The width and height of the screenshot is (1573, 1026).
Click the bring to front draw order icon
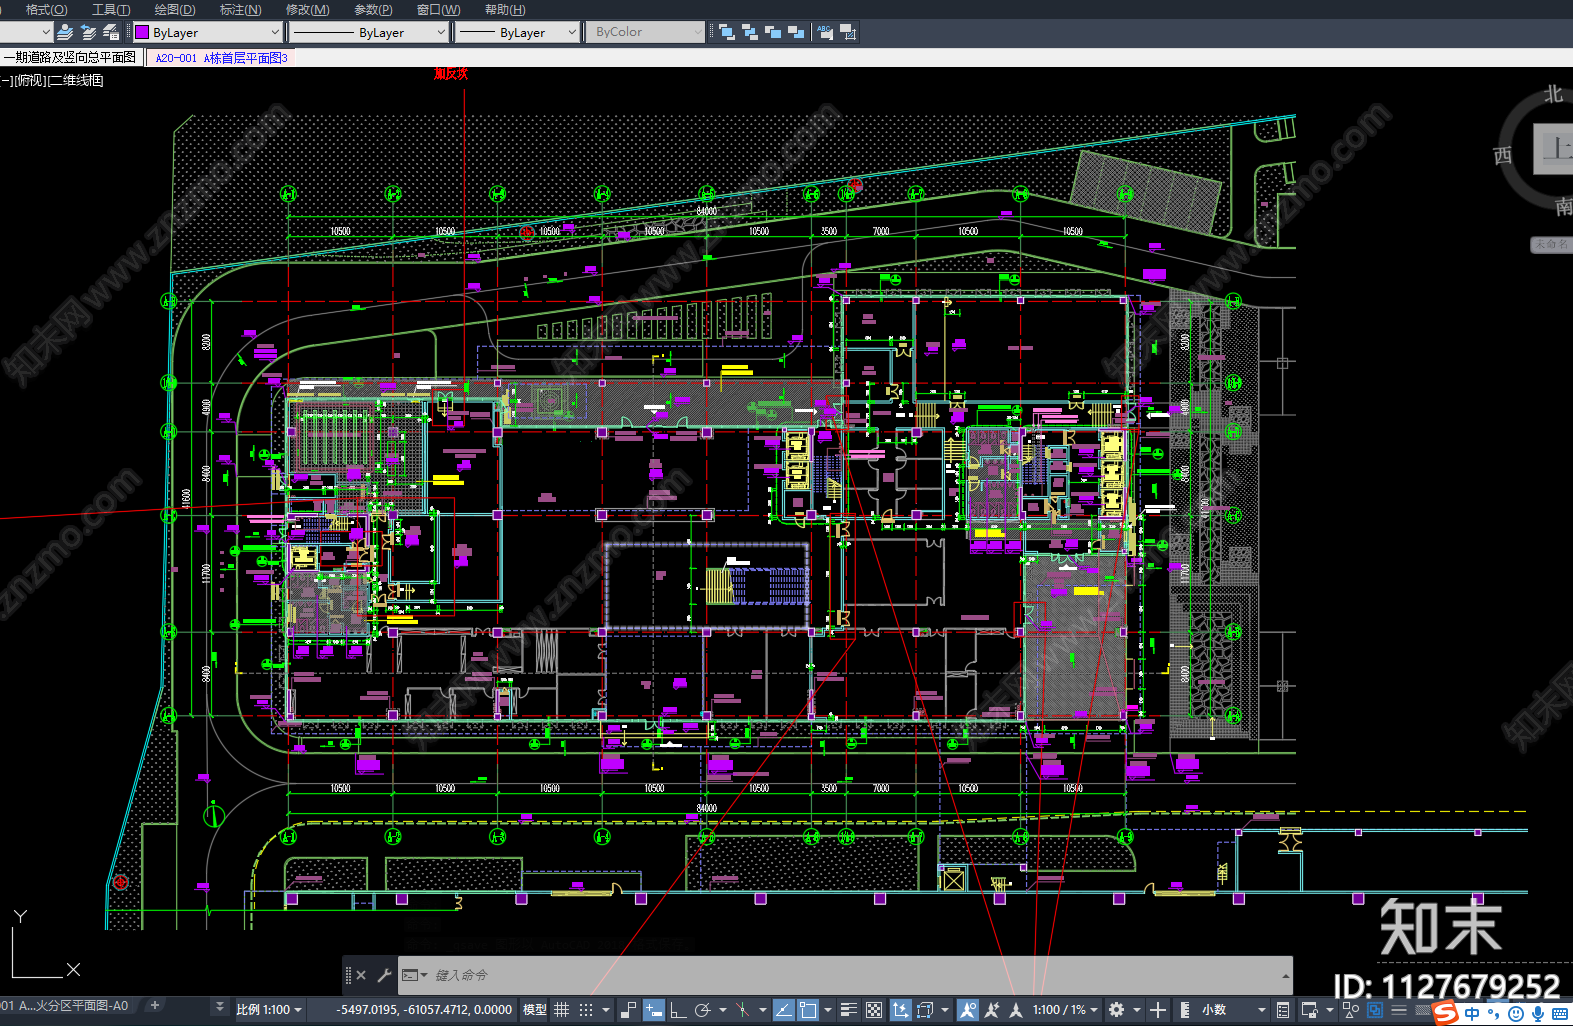tap(727, 32)
